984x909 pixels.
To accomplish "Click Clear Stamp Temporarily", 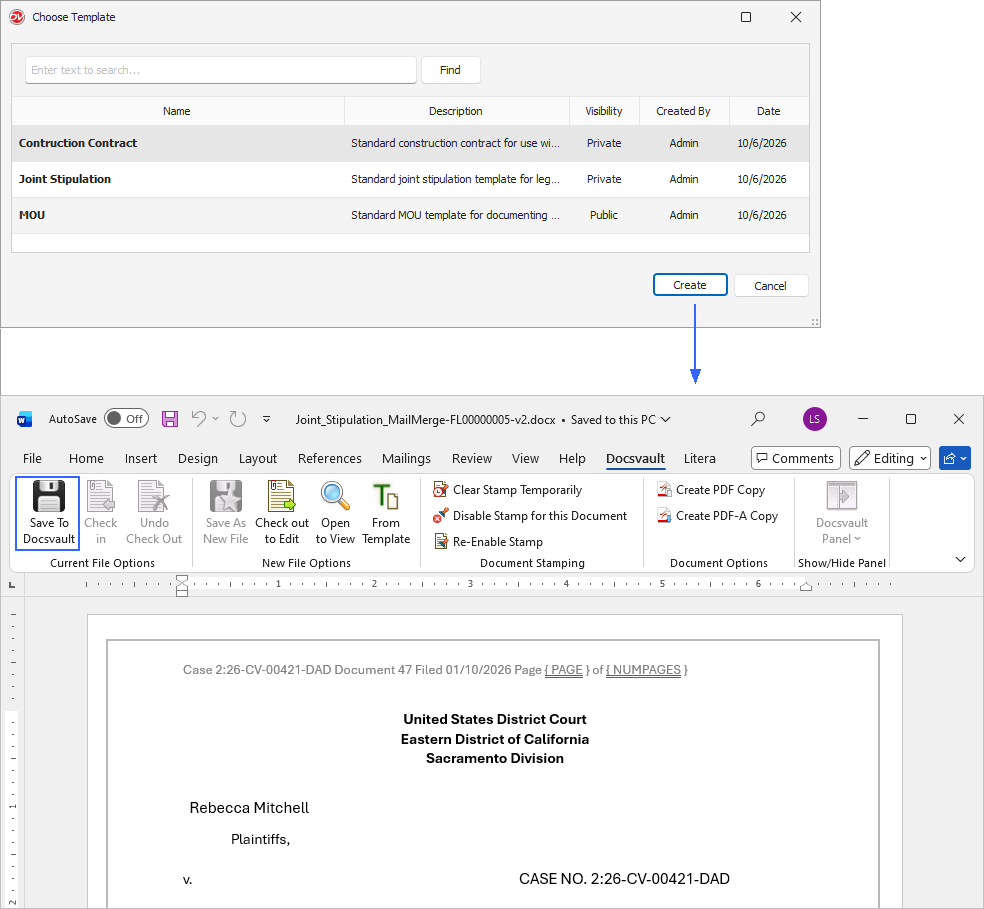I will (507, 490).
